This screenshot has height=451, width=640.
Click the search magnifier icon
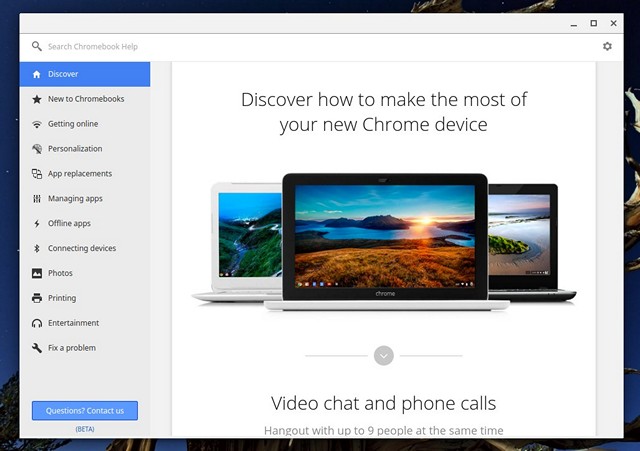[37, 46]
